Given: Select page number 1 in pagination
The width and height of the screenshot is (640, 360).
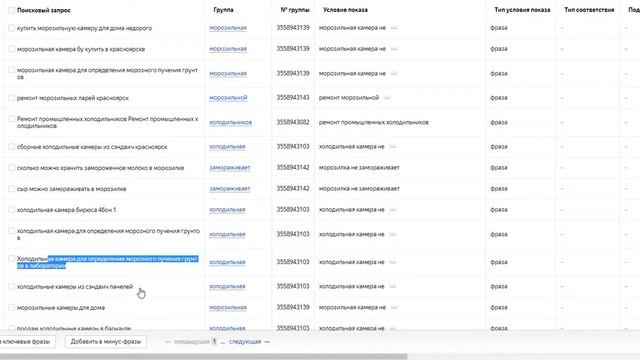Looking at the screenshot, I should 214,342.
